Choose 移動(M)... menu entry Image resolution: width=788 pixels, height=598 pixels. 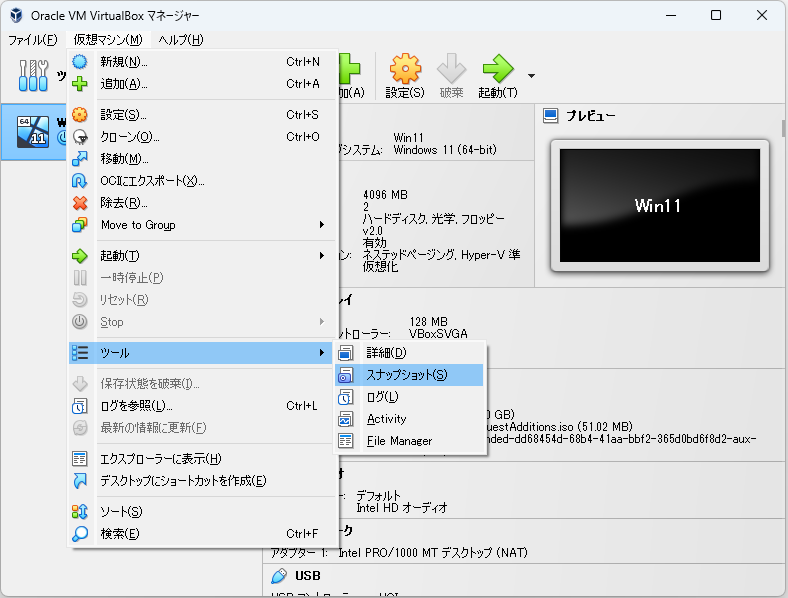tap(200, 159)
